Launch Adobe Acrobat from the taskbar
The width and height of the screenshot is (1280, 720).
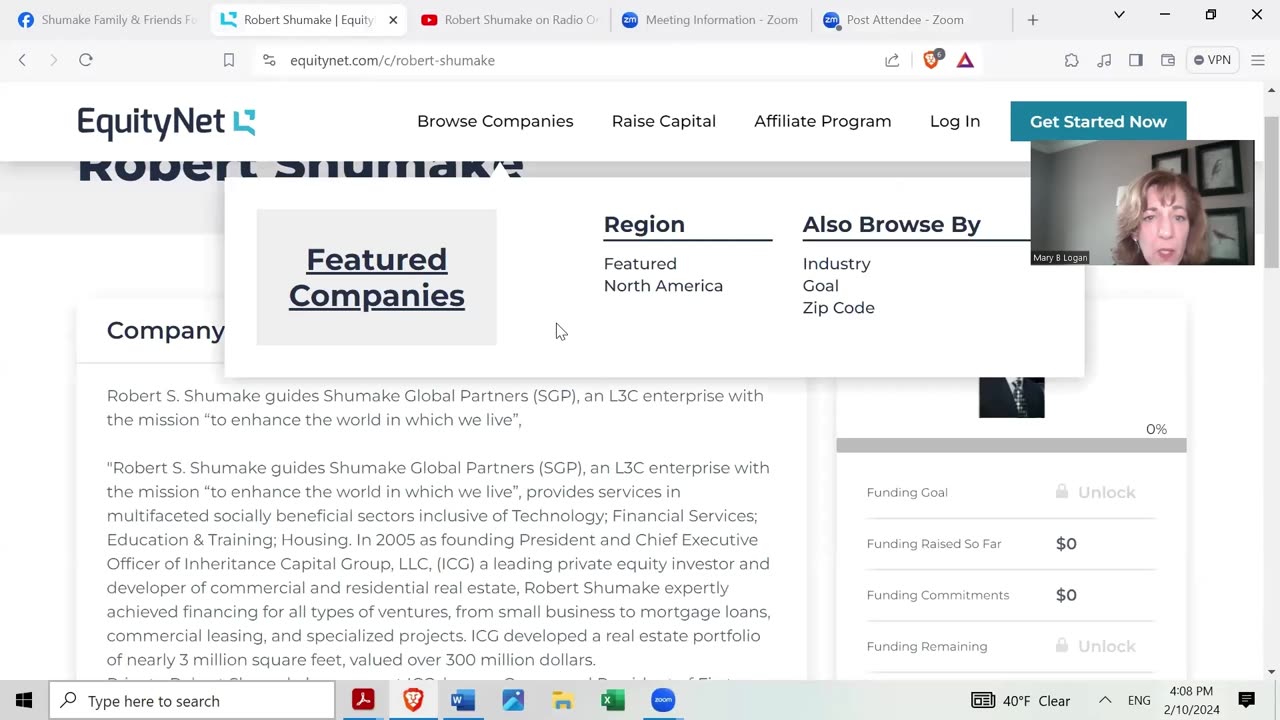(x=363, y=700)
